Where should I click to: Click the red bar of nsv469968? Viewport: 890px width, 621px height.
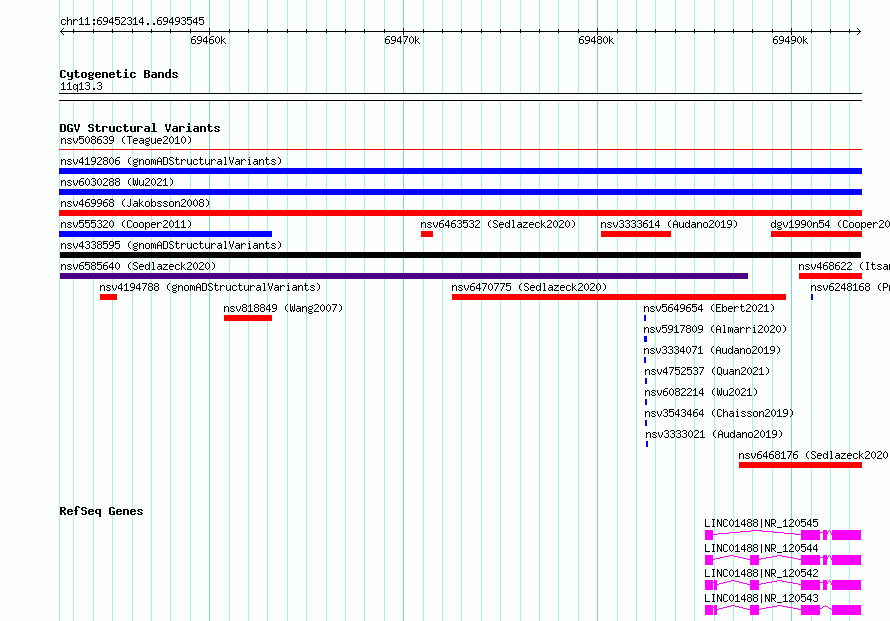click(x=460, y=213)
